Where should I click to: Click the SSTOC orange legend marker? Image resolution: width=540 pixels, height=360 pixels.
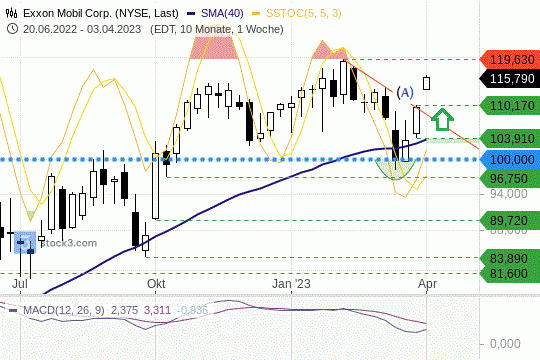[256, 13]
